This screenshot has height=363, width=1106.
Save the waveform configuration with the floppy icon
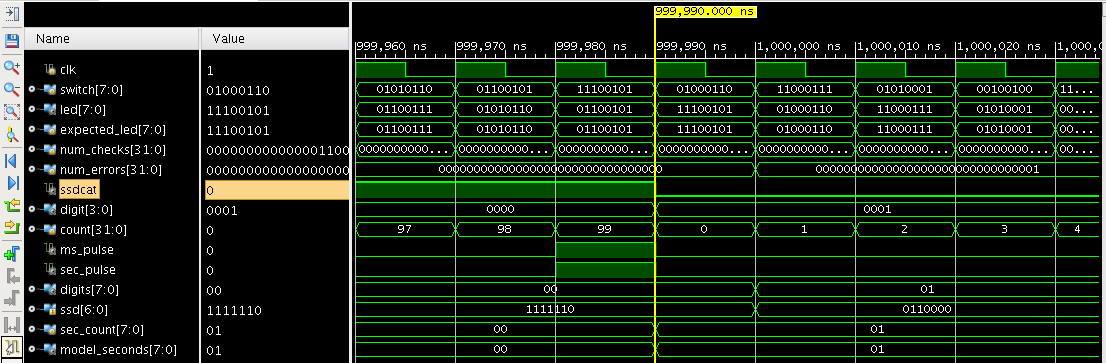[11, 40]
